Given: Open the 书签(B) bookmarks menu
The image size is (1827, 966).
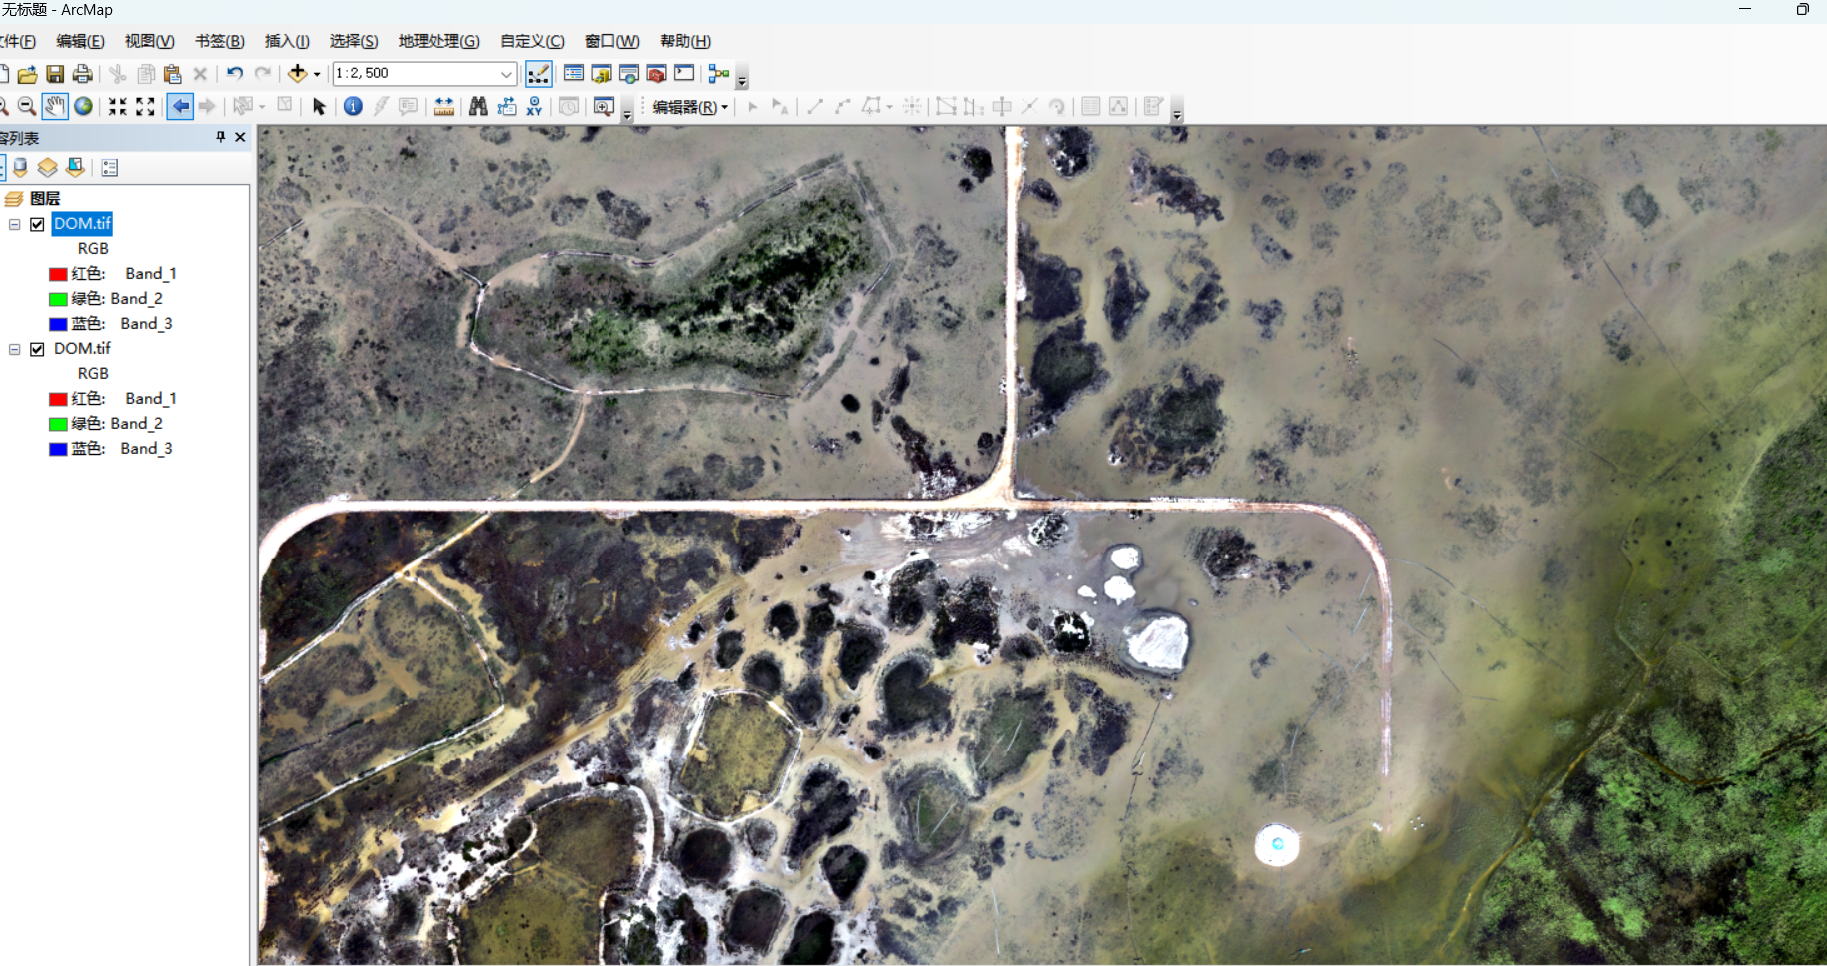Looking at the screenshot, I should click(219, 41).
